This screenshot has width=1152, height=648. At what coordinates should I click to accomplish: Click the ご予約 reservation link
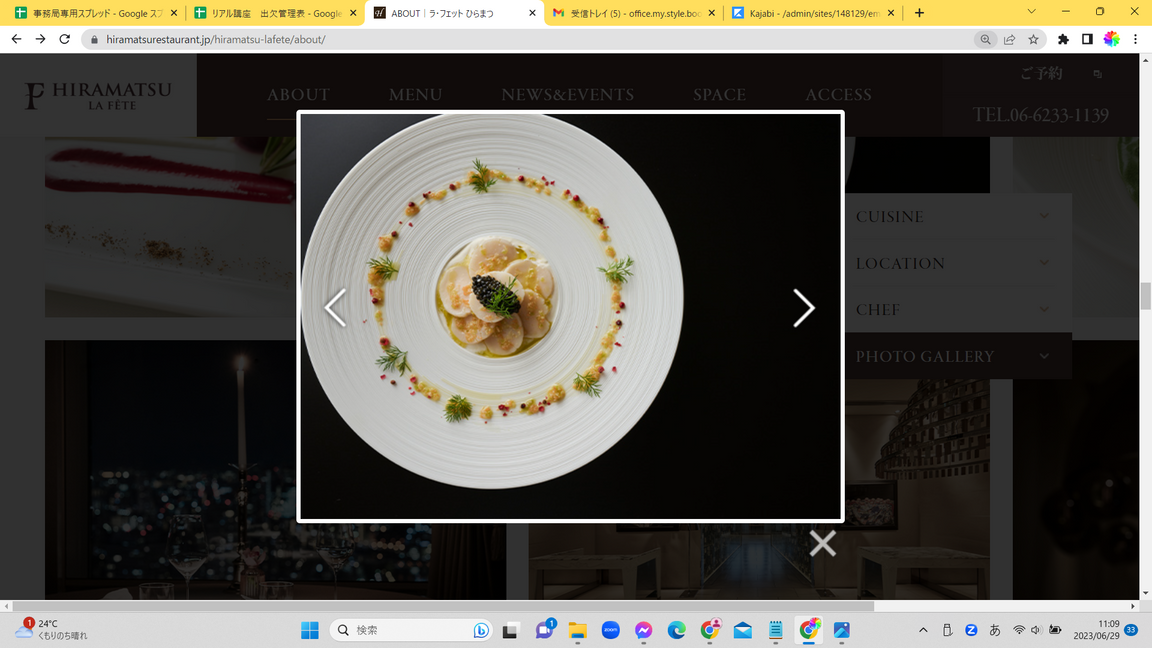pos(1041,73)
